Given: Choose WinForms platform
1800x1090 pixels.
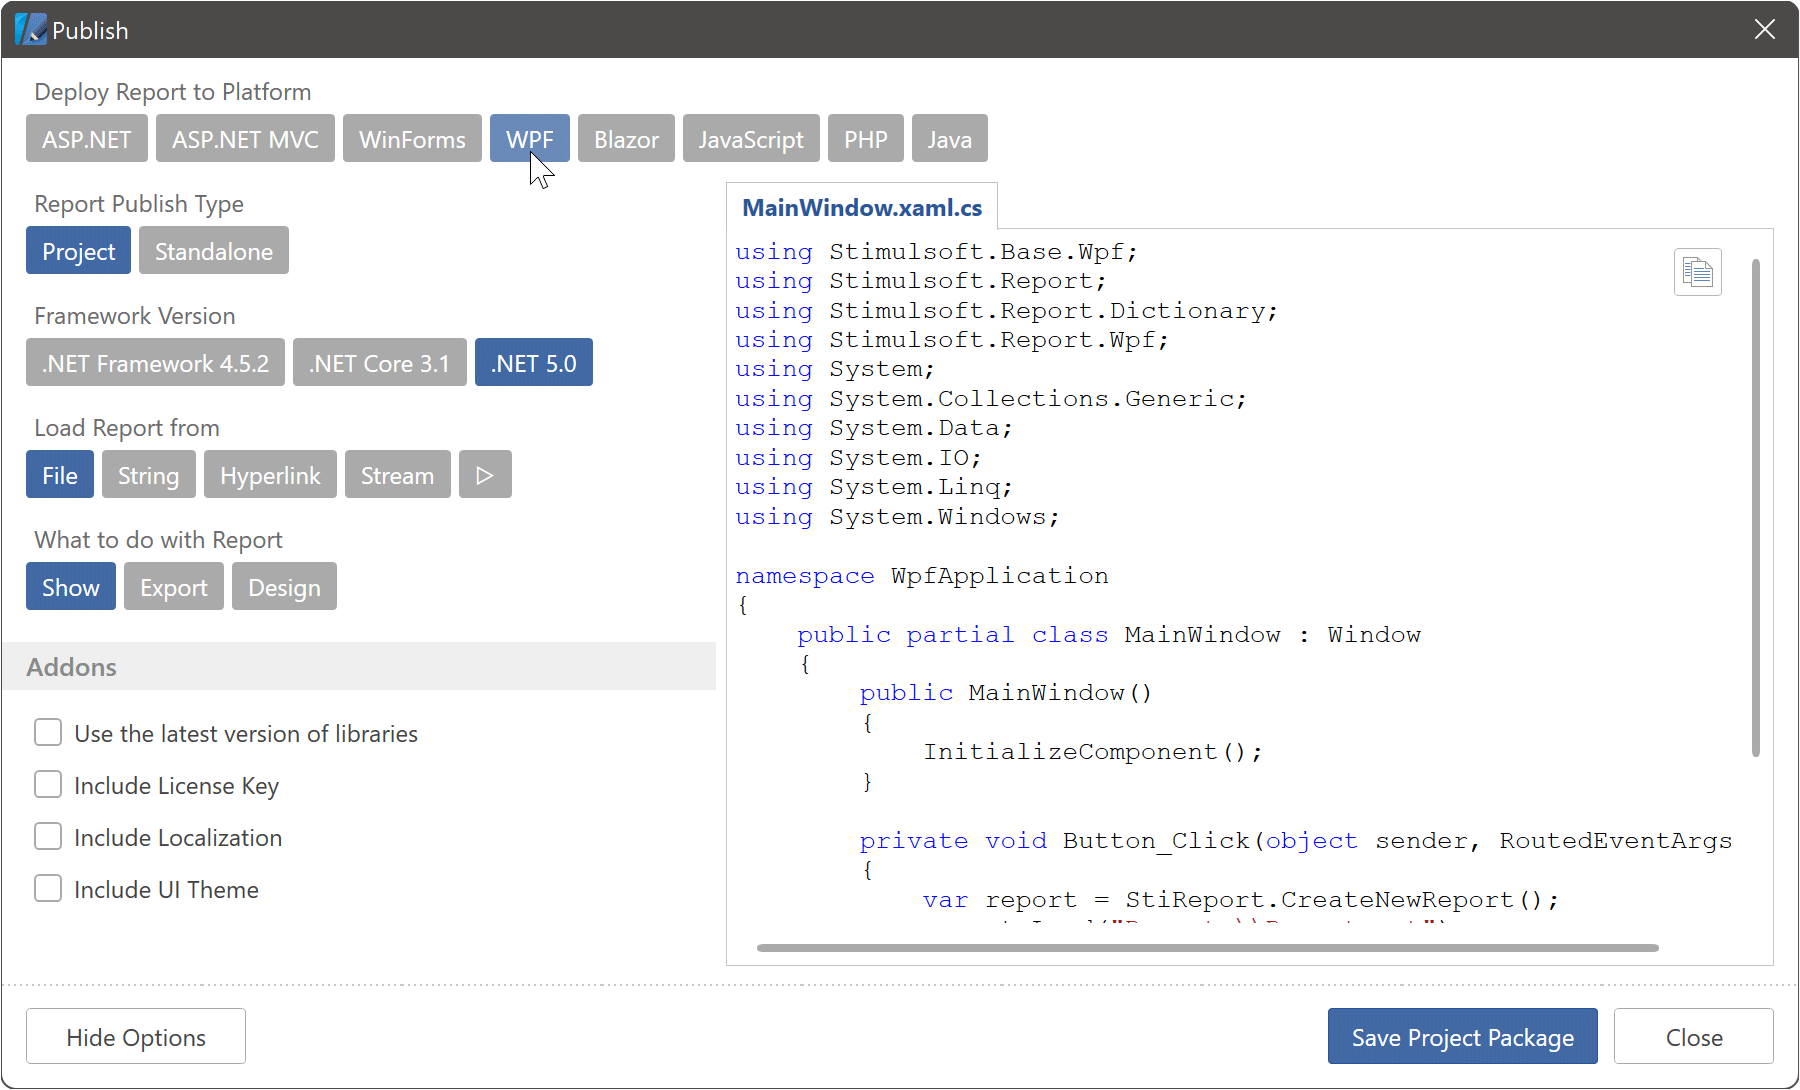Looking at the screenshot, I should pyautogui.click(x=412, y=139).
